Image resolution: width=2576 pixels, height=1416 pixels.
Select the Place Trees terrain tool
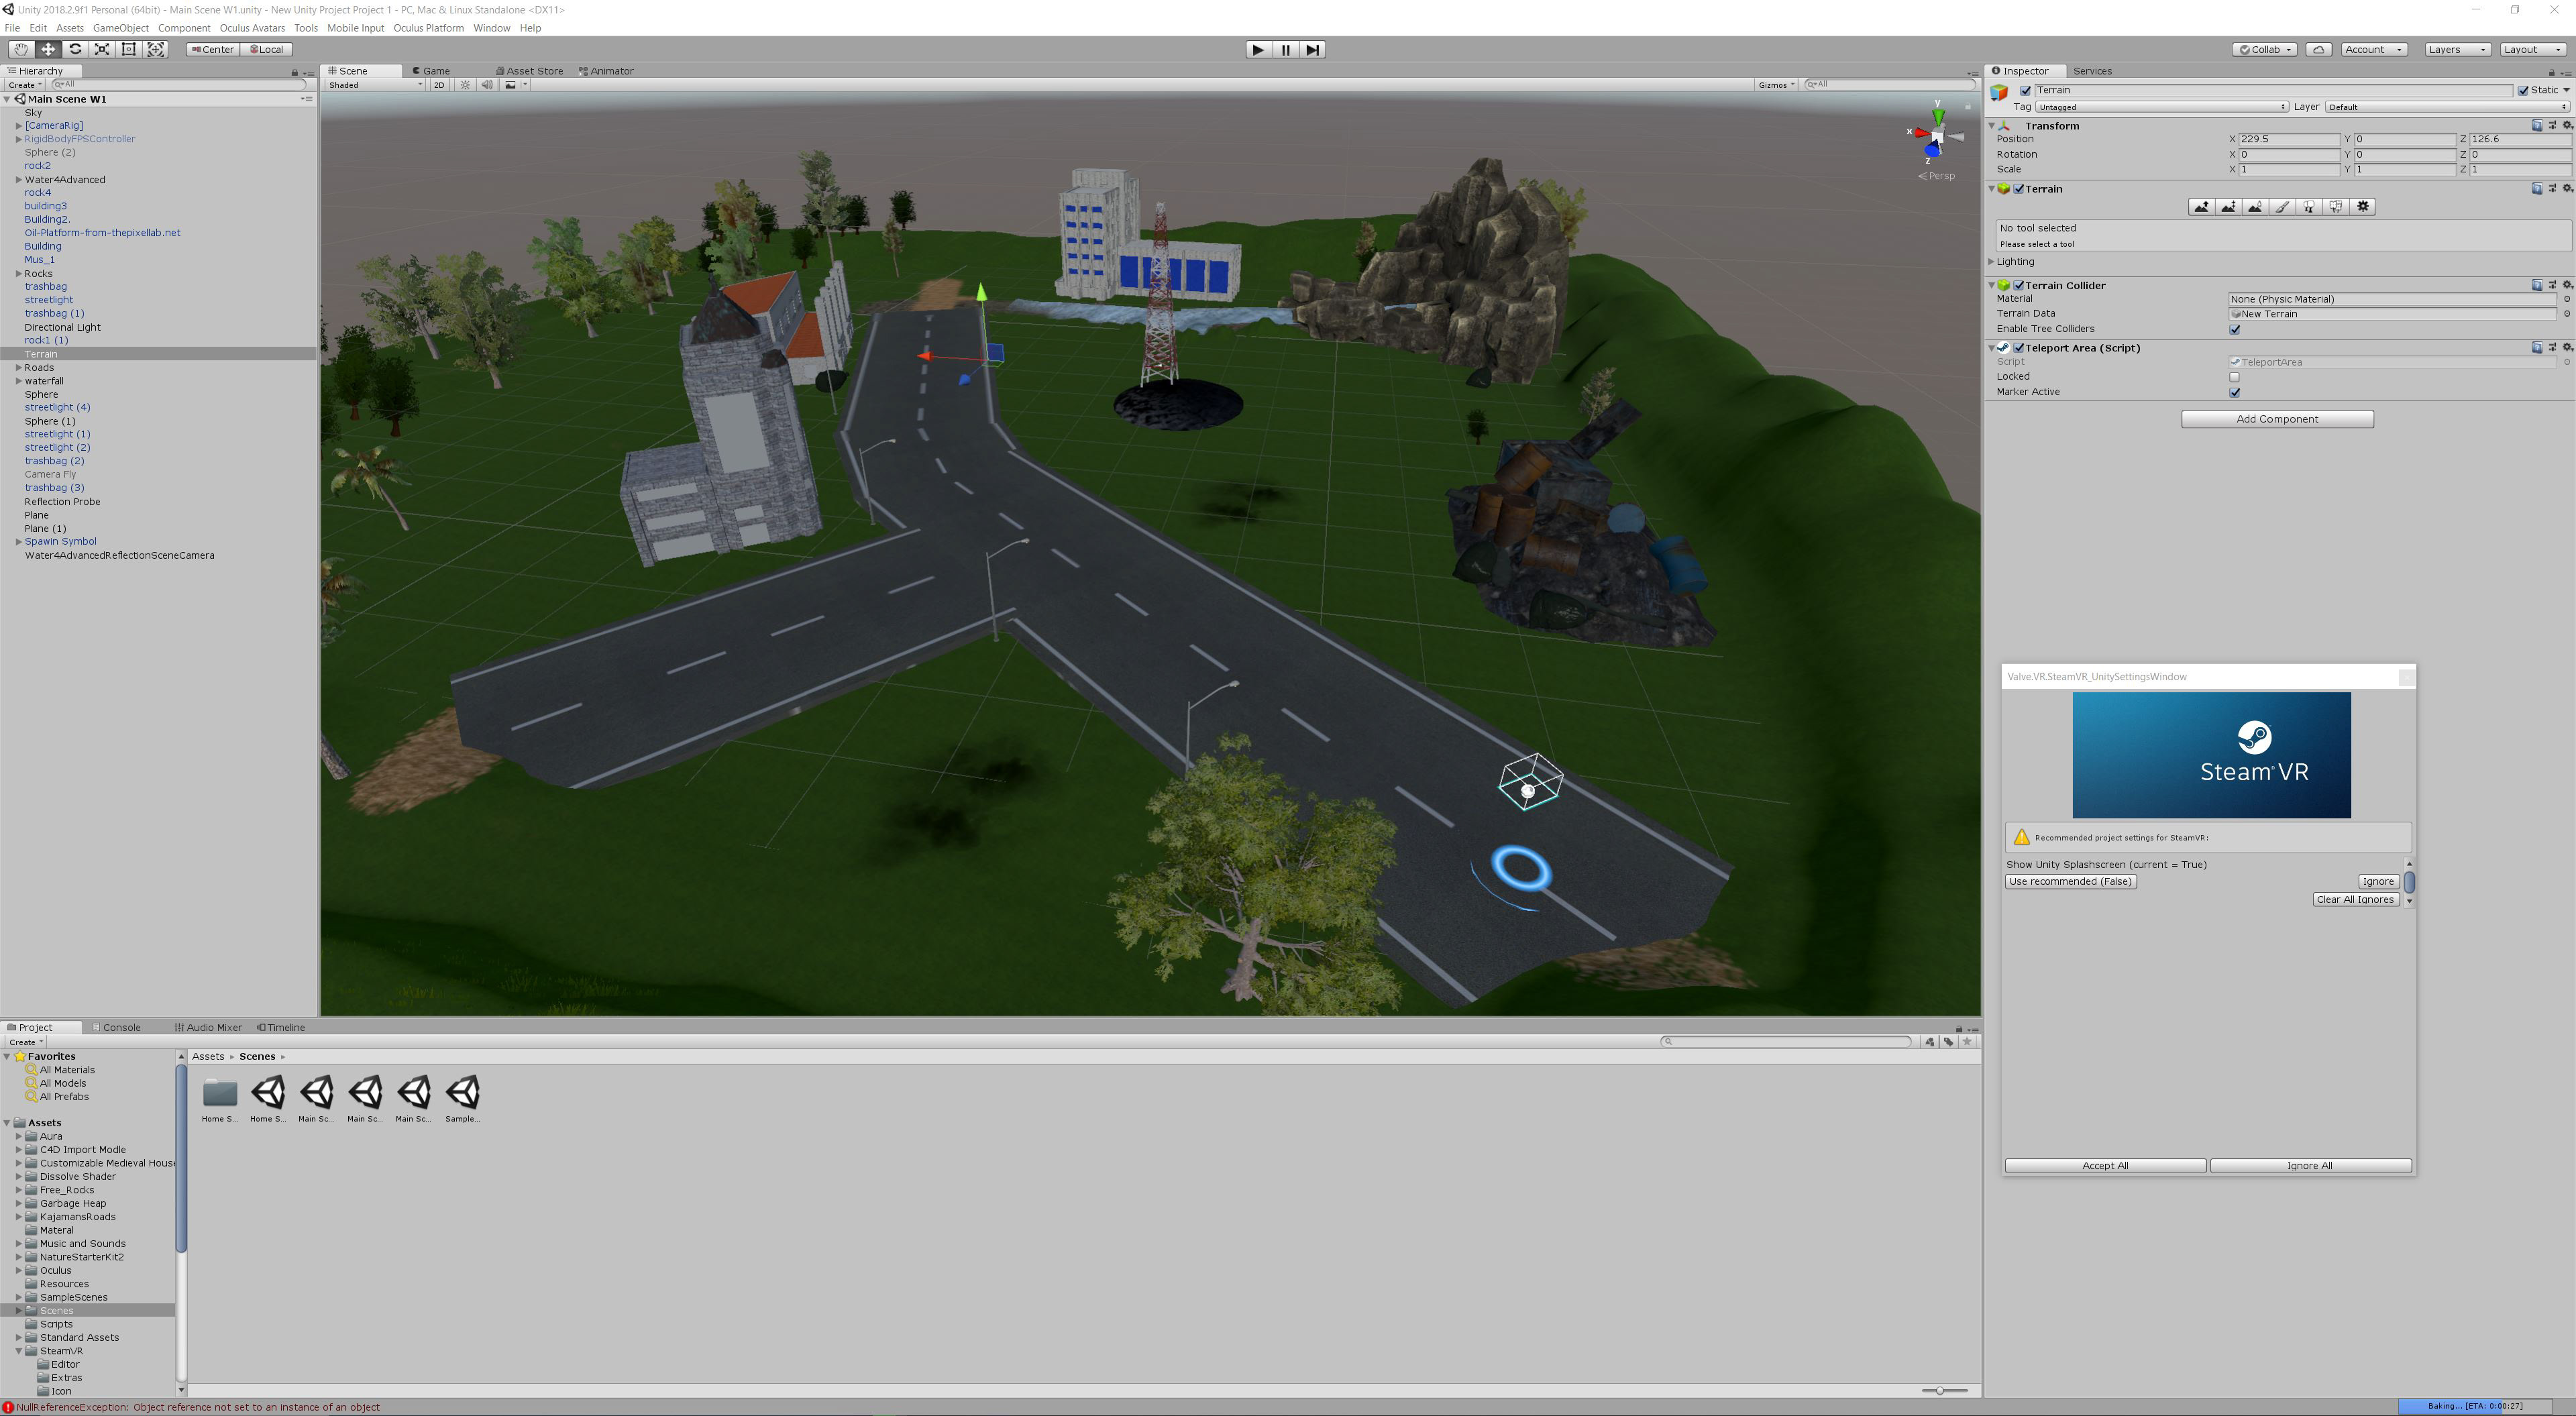pos(2309,207)
